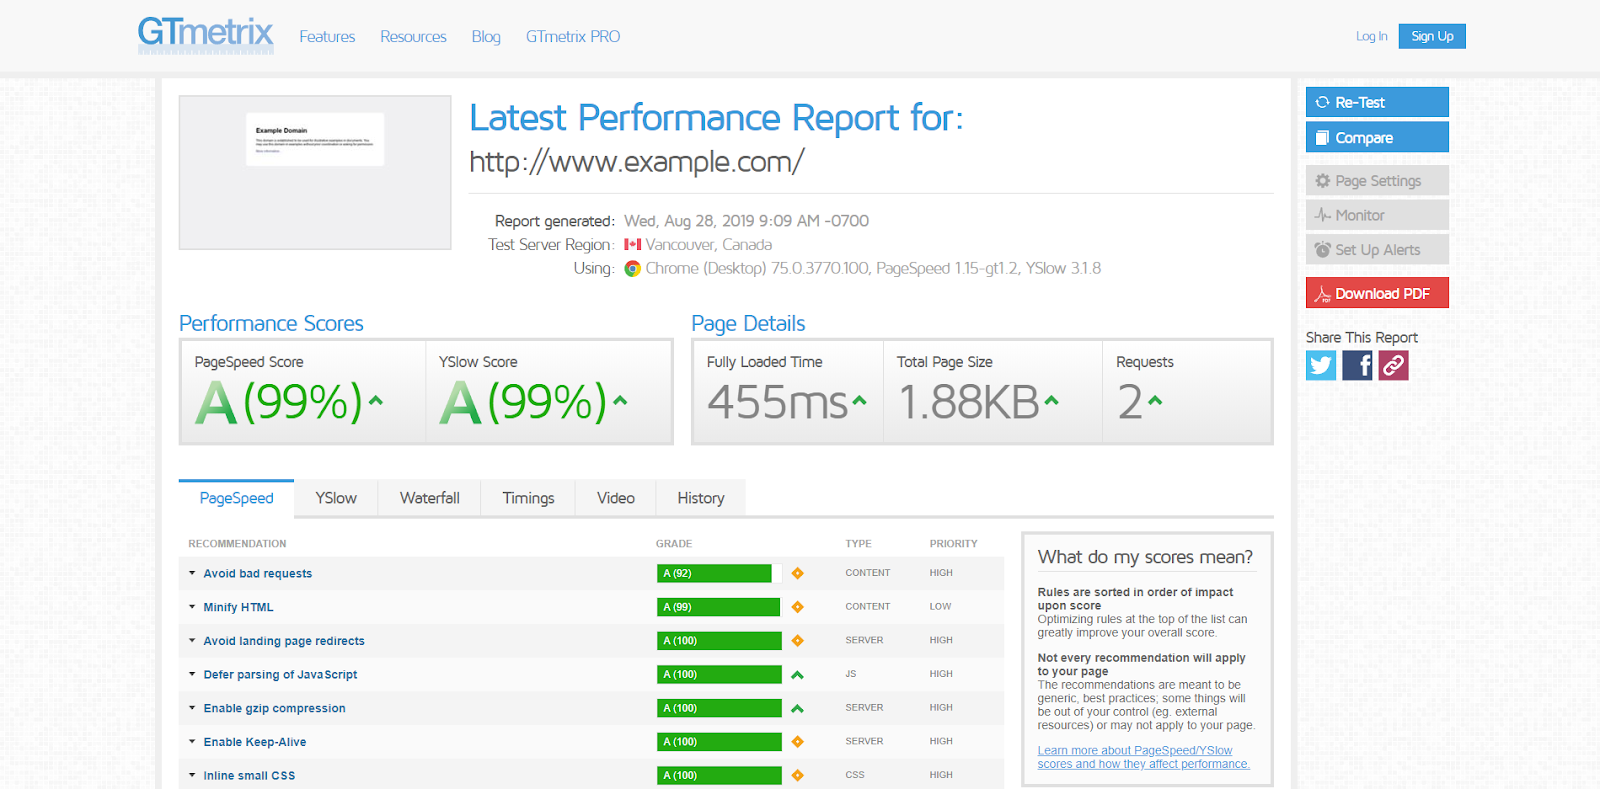
Task: Open the History tab
Action: pyautogui.click(x=701, y=498)
